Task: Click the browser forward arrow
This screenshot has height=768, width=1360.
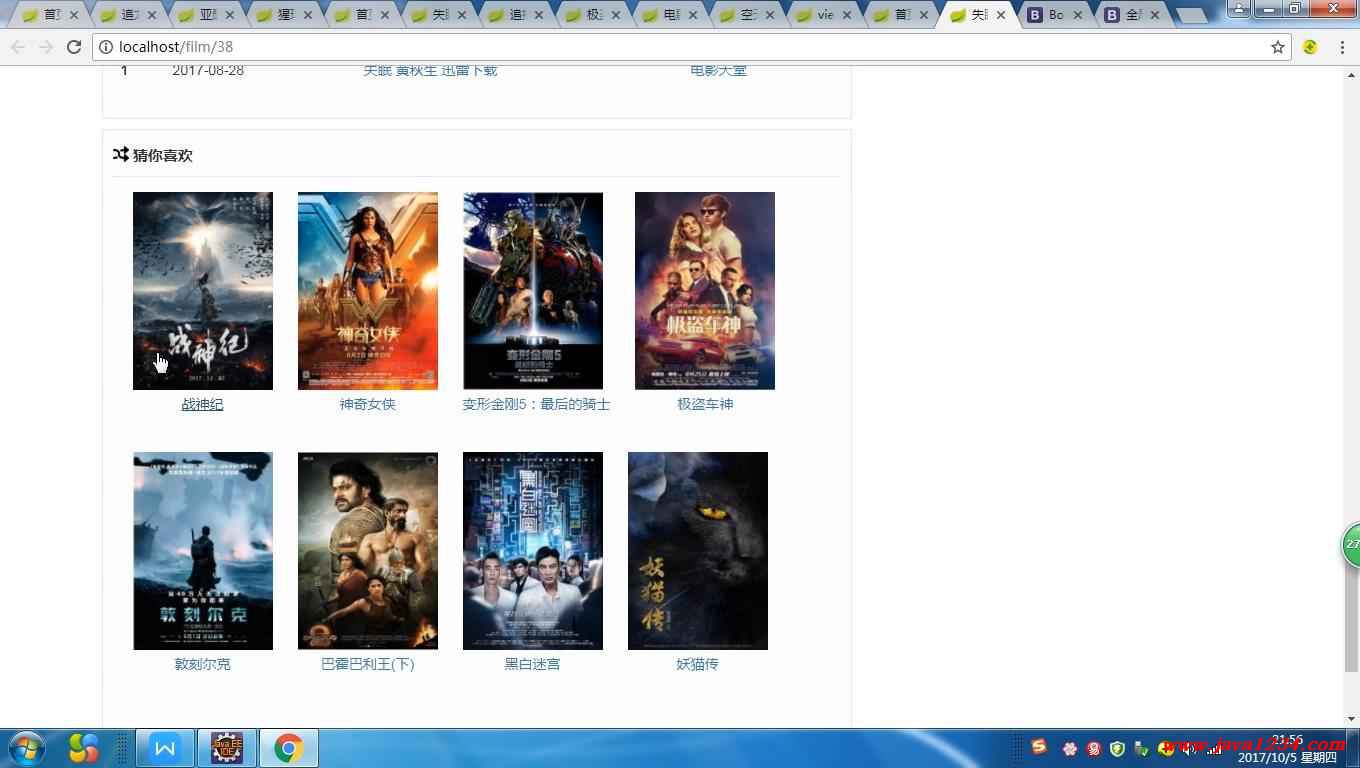Action: 46,47
